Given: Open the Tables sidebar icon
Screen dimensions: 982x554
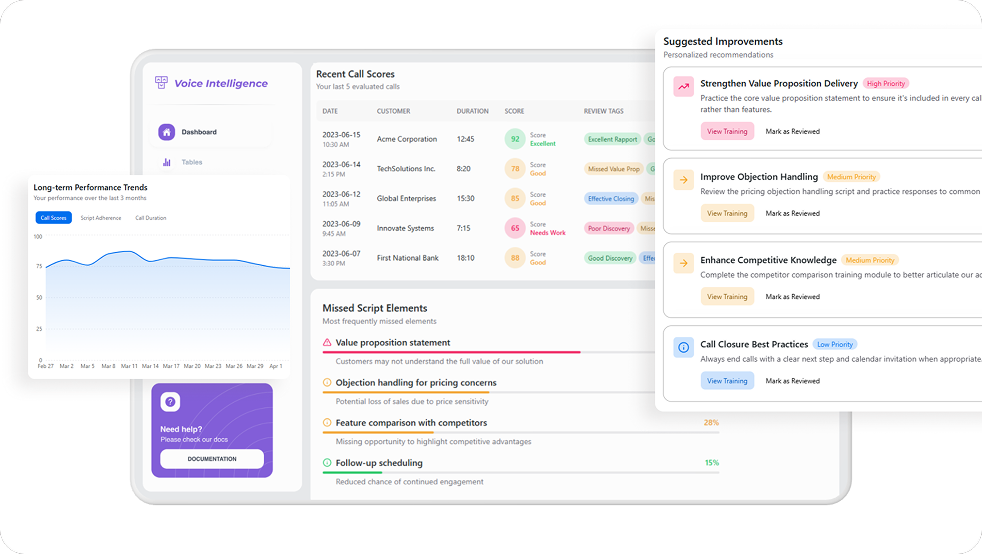Looking at the screenshot, I should click(x=167, y=162).
